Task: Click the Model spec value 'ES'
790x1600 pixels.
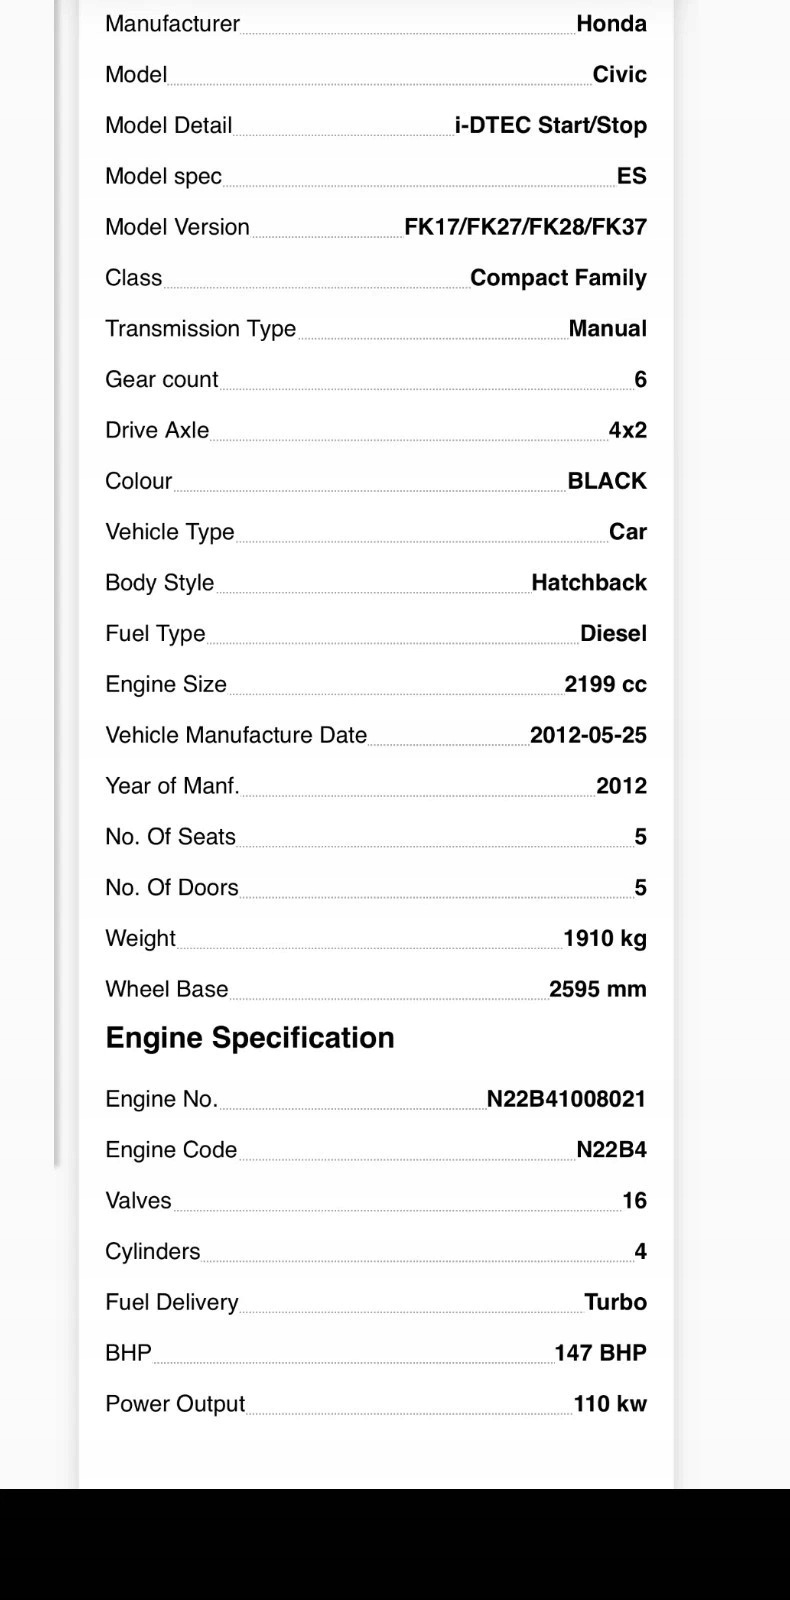Action: point(631,177)
